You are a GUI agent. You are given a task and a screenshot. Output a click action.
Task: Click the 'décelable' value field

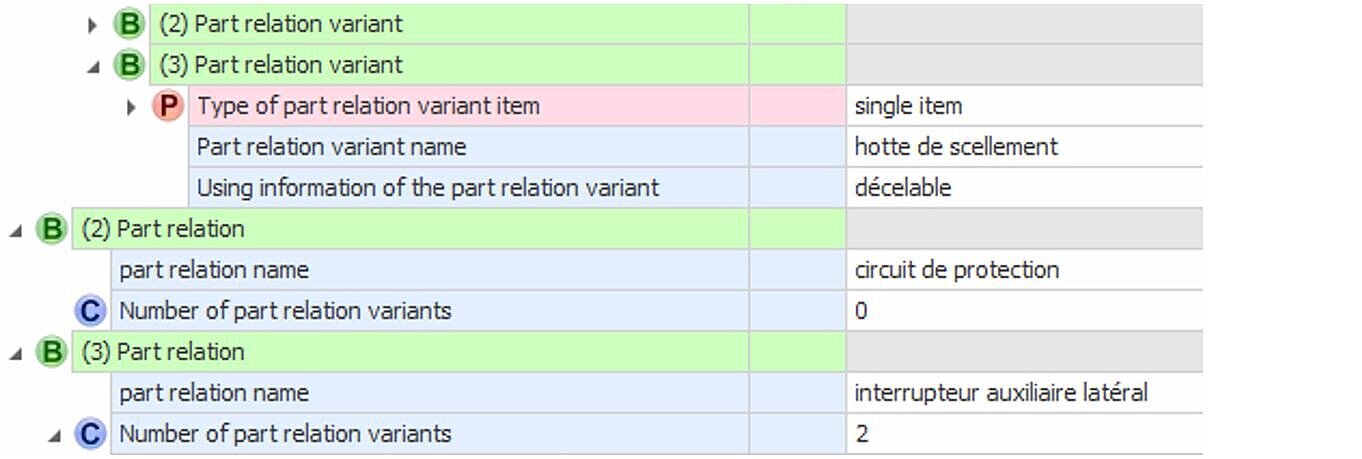coord(1024,188)
